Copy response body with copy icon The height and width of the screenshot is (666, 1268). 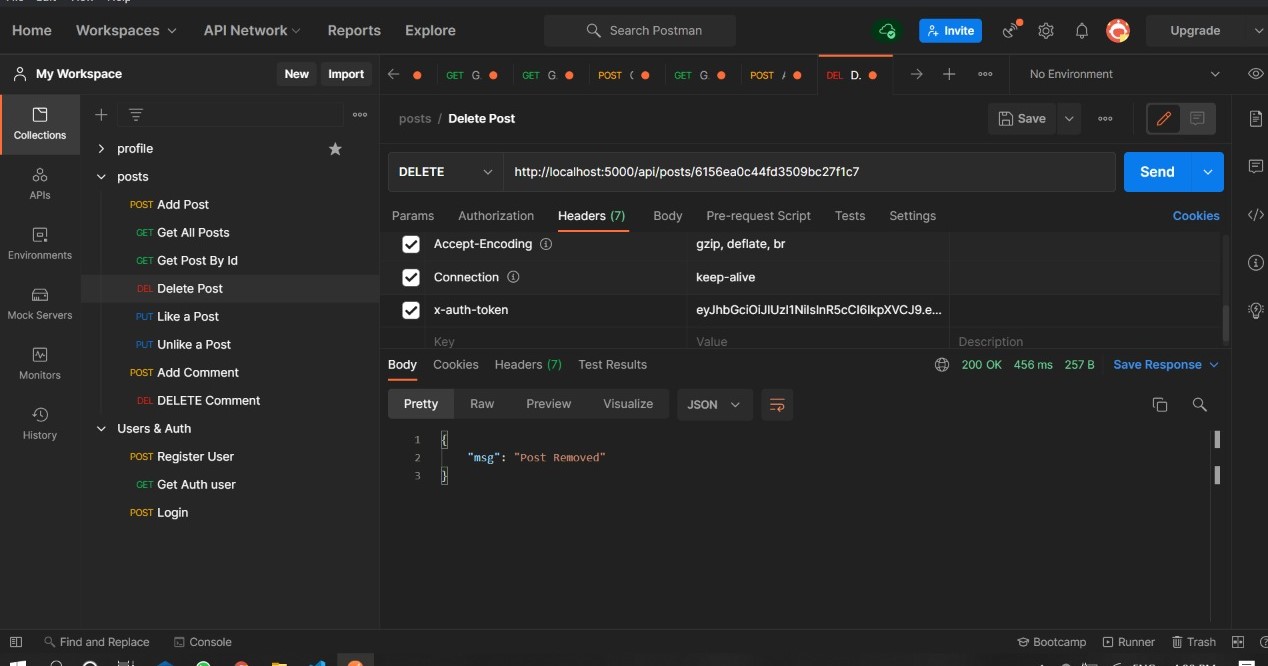point(1160,404)
